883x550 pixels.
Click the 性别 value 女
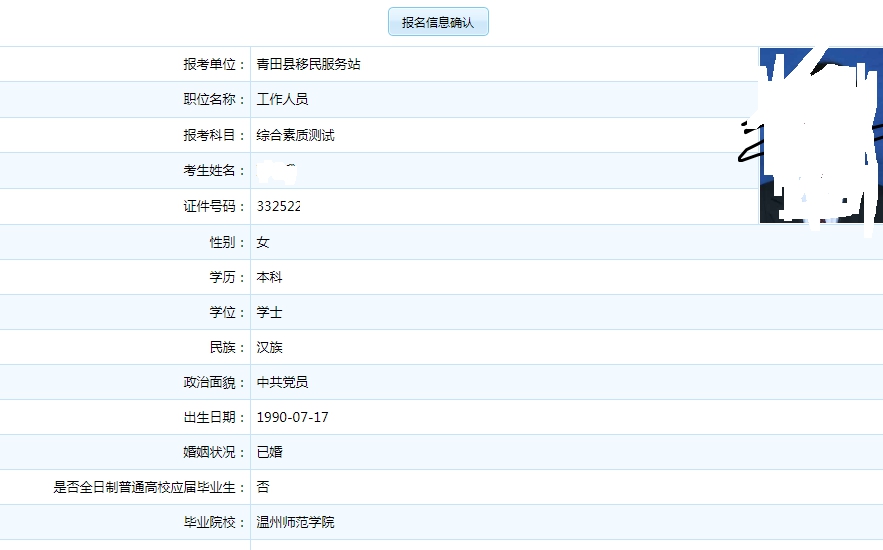point(263,242)
